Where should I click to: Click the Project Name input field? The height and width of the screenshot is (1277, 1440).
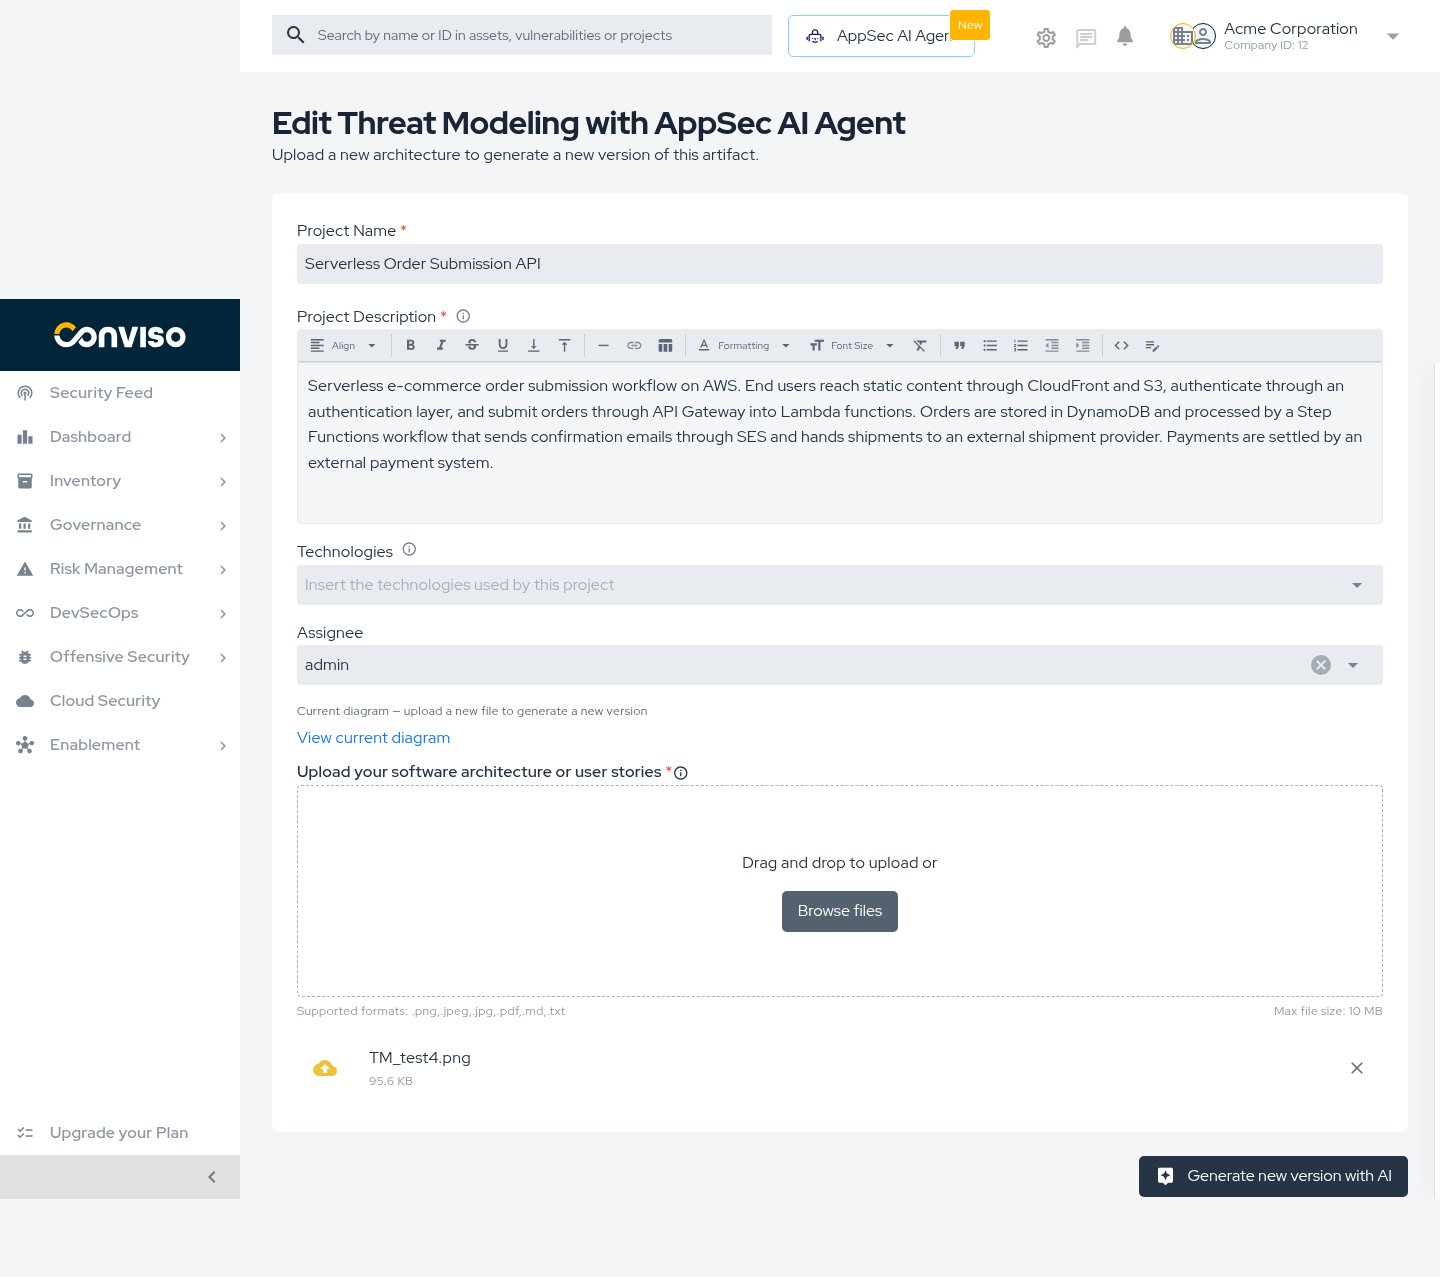840,264
